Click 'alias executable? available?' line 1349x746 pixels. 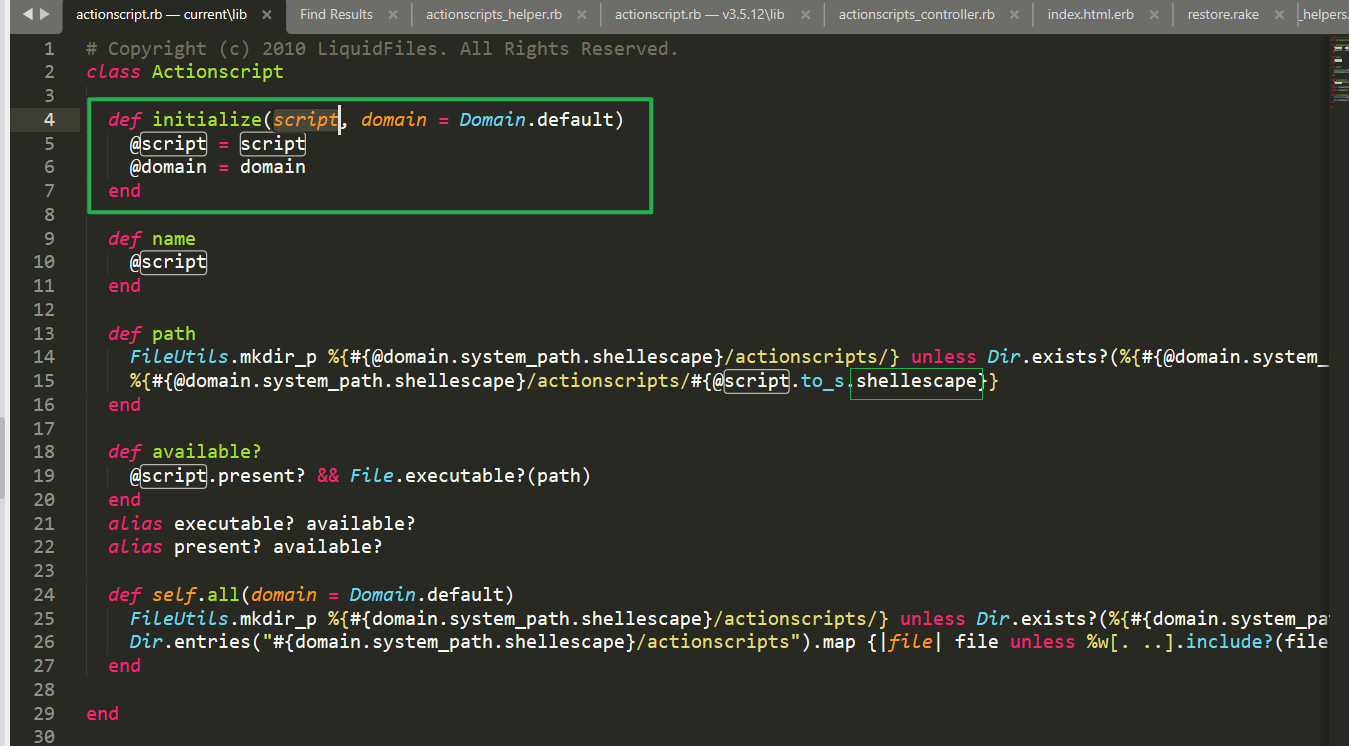pos(262,523)
